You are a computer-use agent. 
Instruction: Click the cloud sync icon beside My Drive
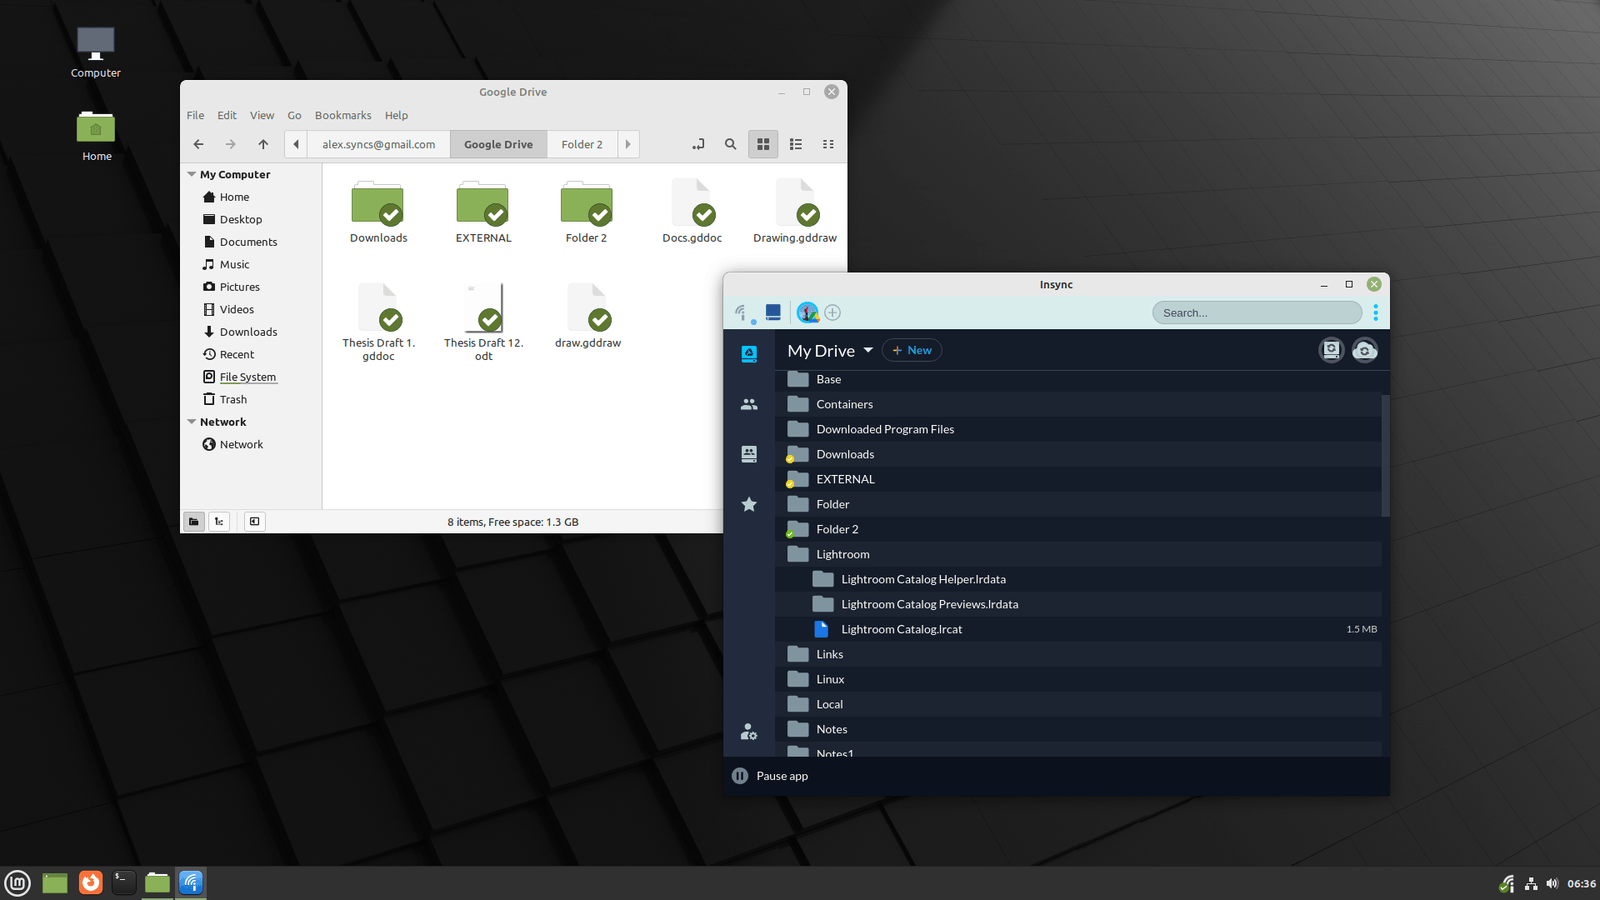tap(1365, 350)
